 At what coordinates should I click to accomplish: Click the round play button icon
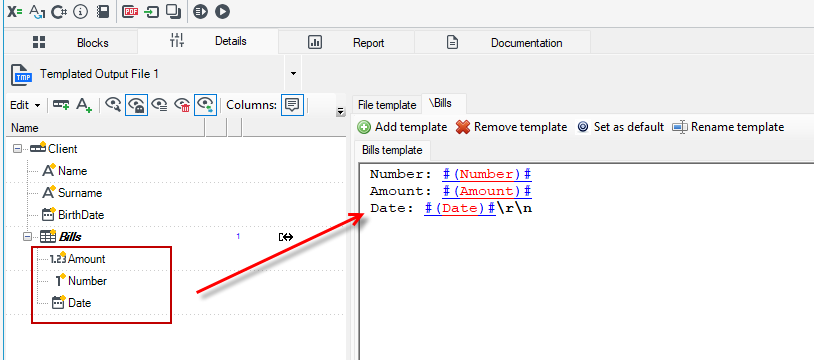[x=222, y=11]
